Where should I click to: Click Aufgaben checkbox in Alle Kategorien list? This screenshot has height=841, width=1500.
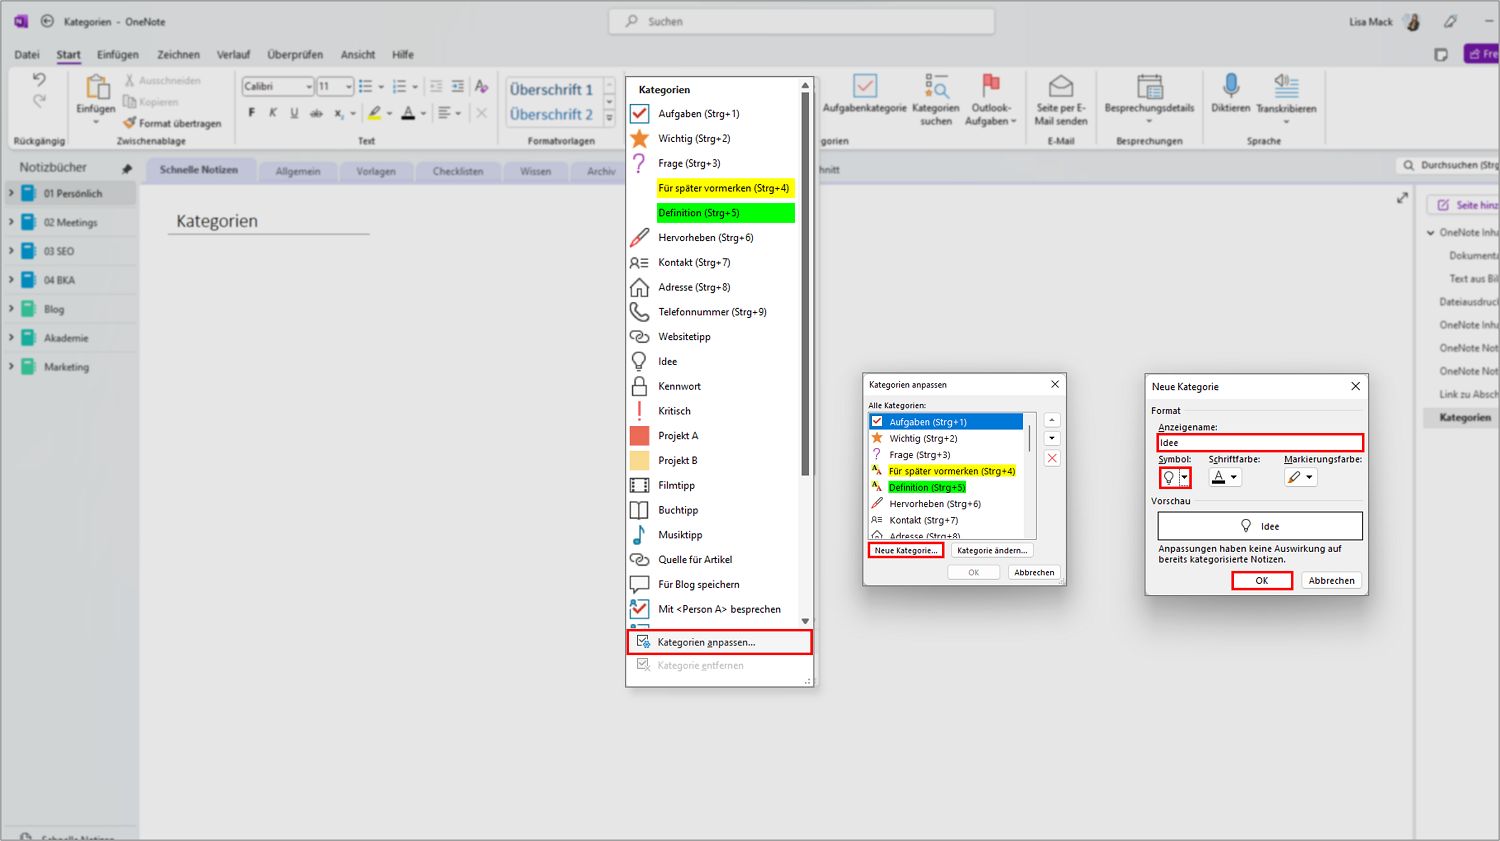pos(877,422)
